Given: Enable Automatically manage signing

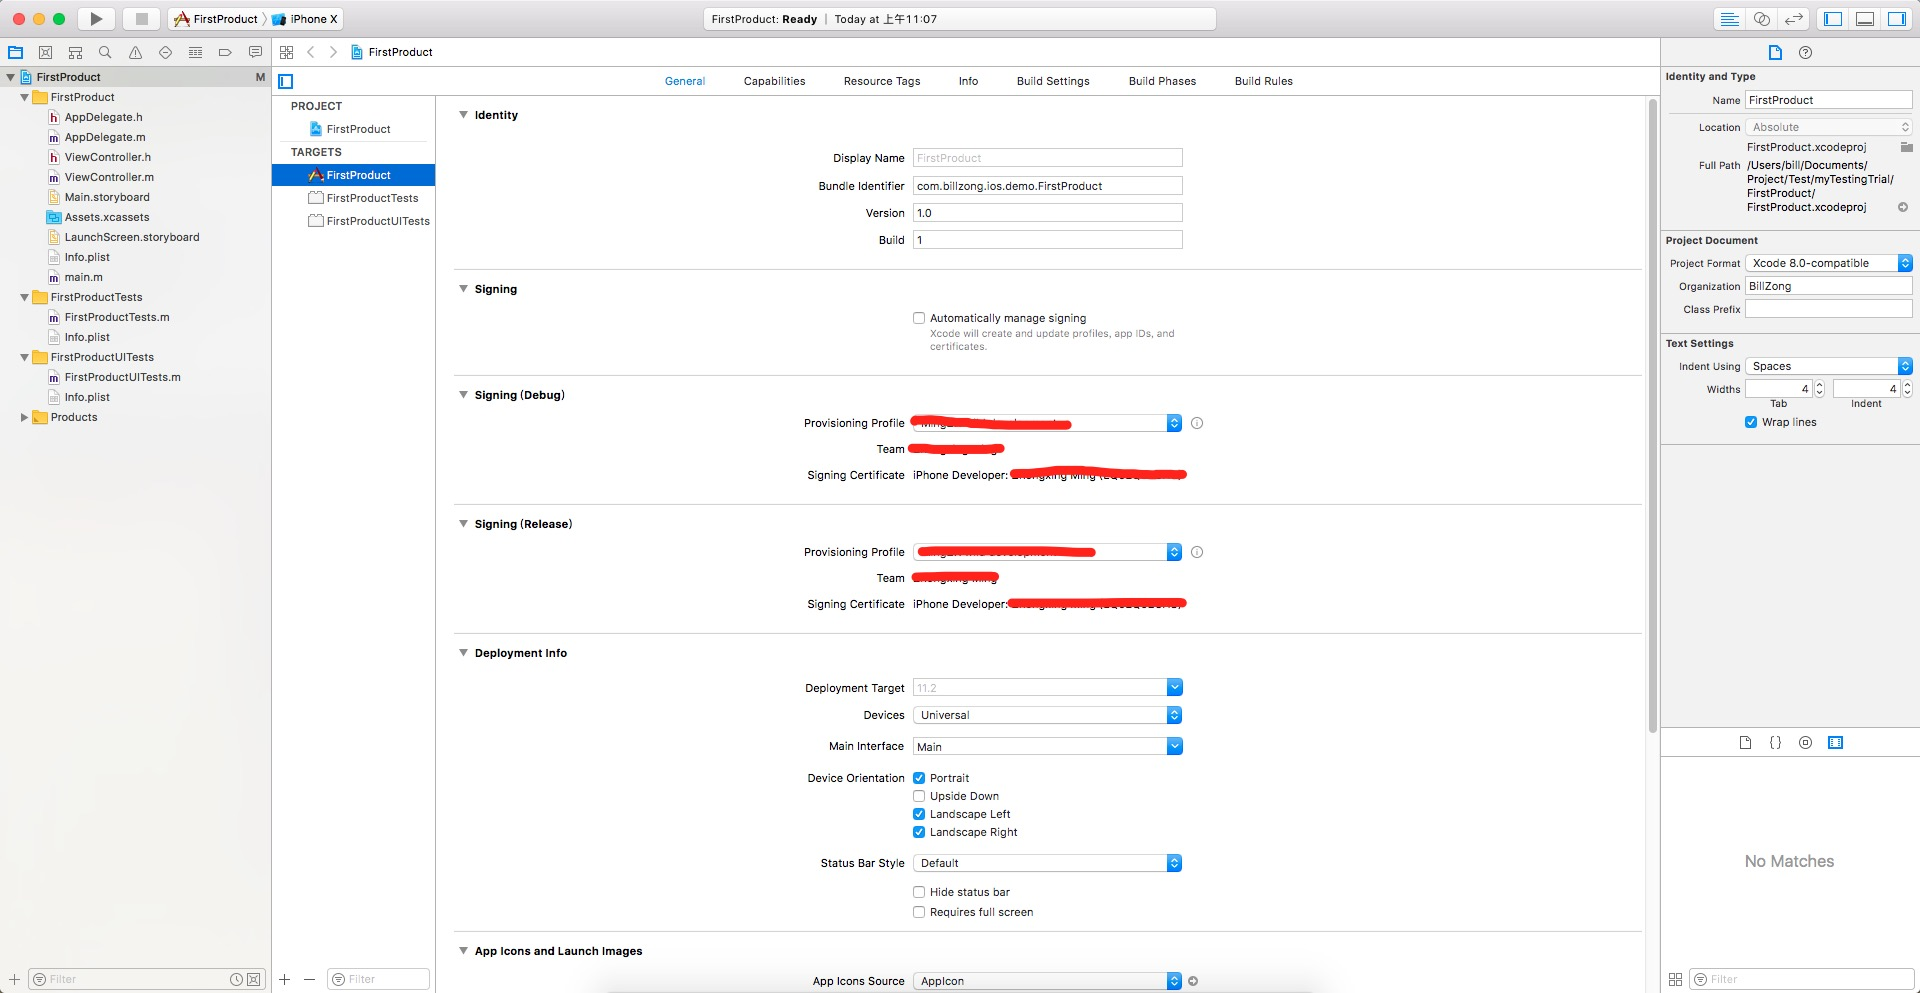Looking at the screenshot, I should click(918, 318).
